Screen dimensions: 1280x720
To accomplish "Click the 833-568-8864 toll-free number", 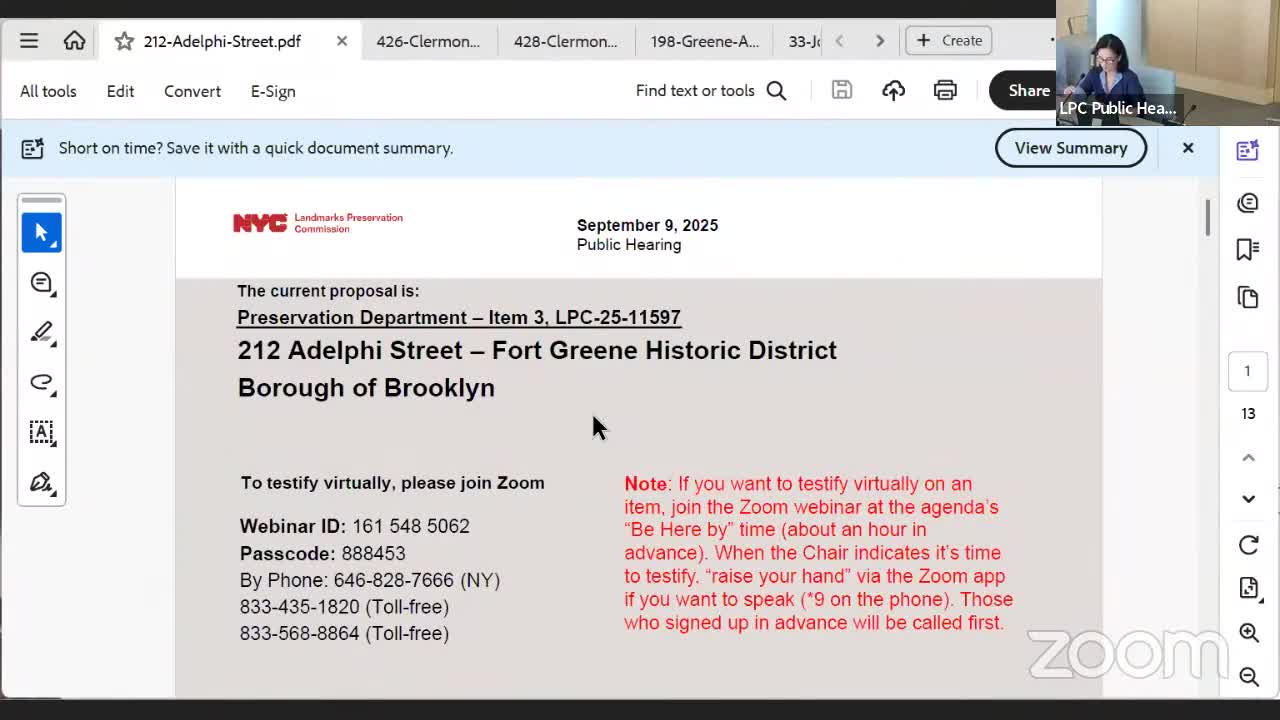I will point(344,633).
